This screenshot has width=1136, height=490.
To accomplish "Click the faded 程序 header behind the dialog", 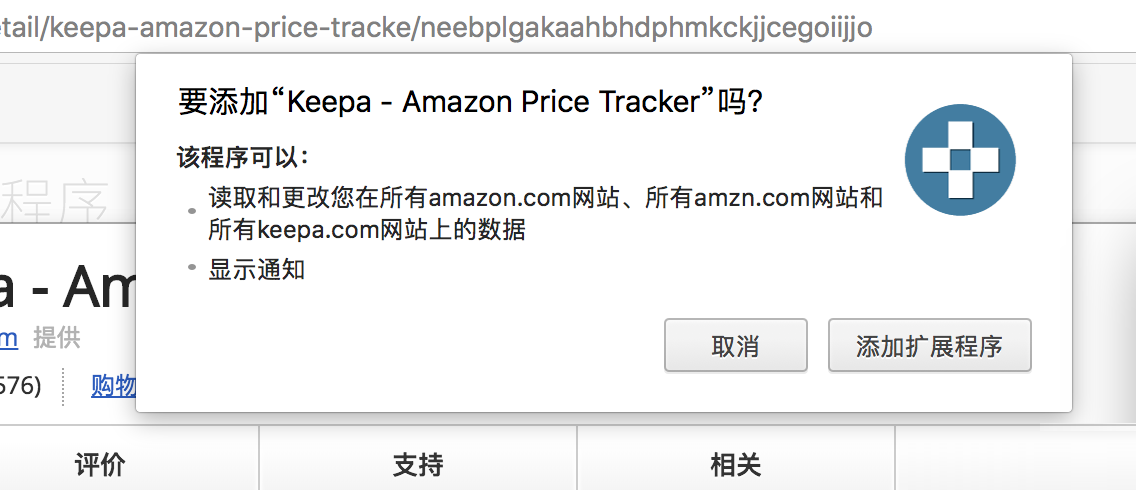I will click(x=55, y=202).
